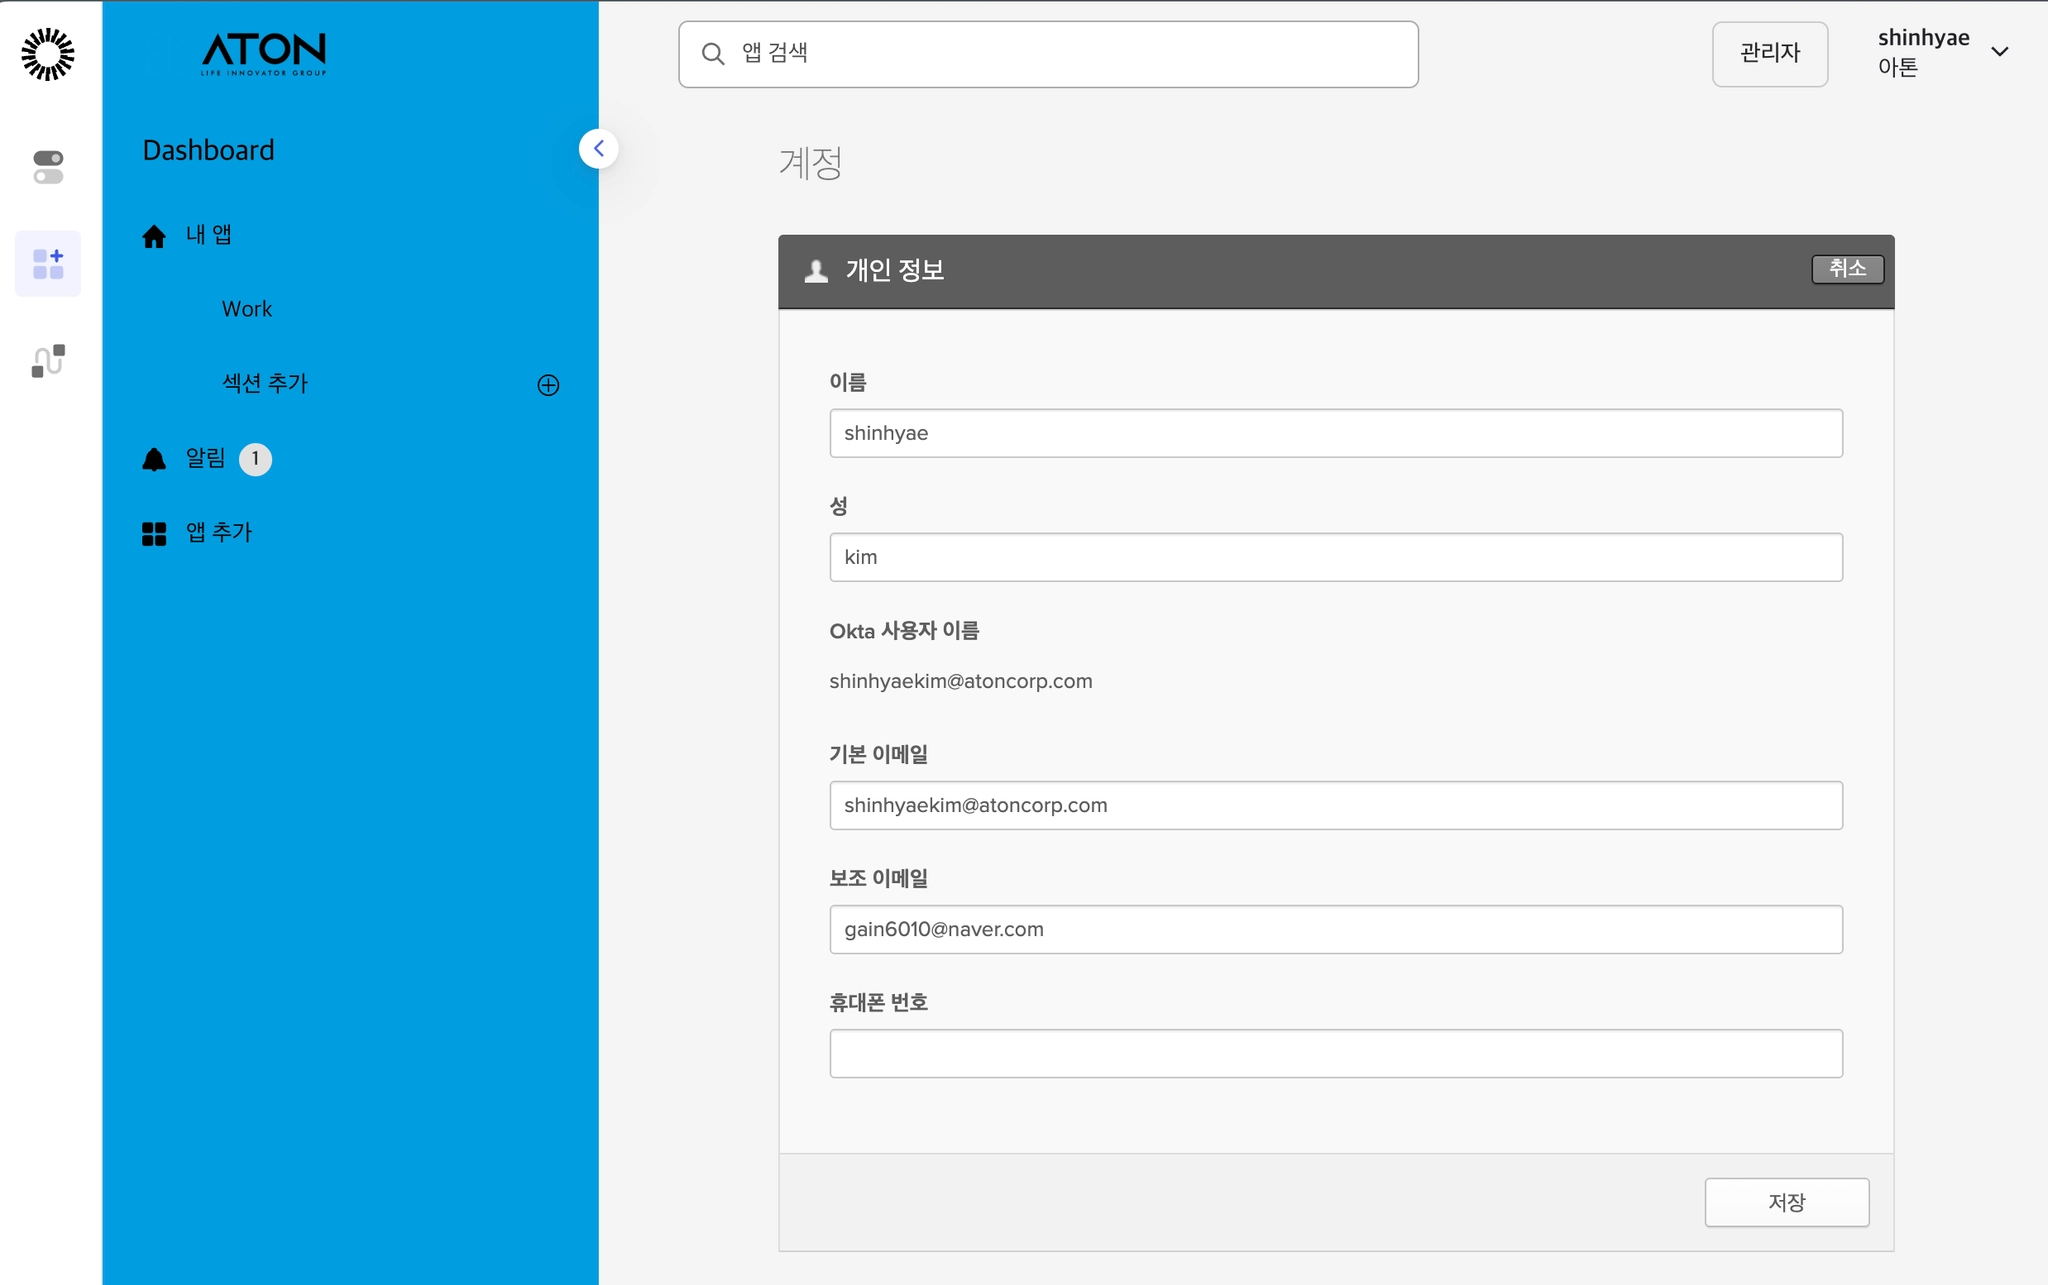Click the 이름 field label
The height and width of the screenshot is (1285, 2048).
848,382
